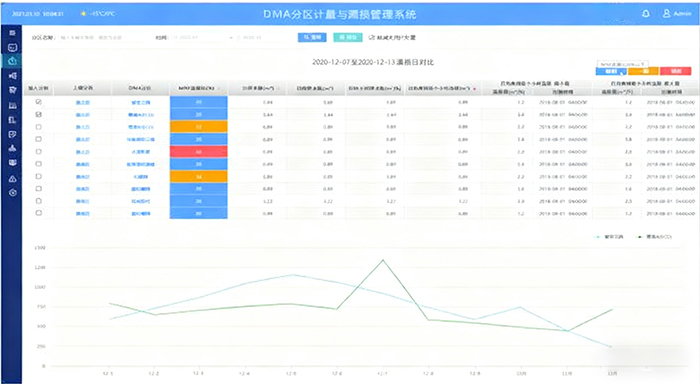The image size is (700, 384).
Task: Click the teal button next to the query button
Action: click(x=348, y=38)
